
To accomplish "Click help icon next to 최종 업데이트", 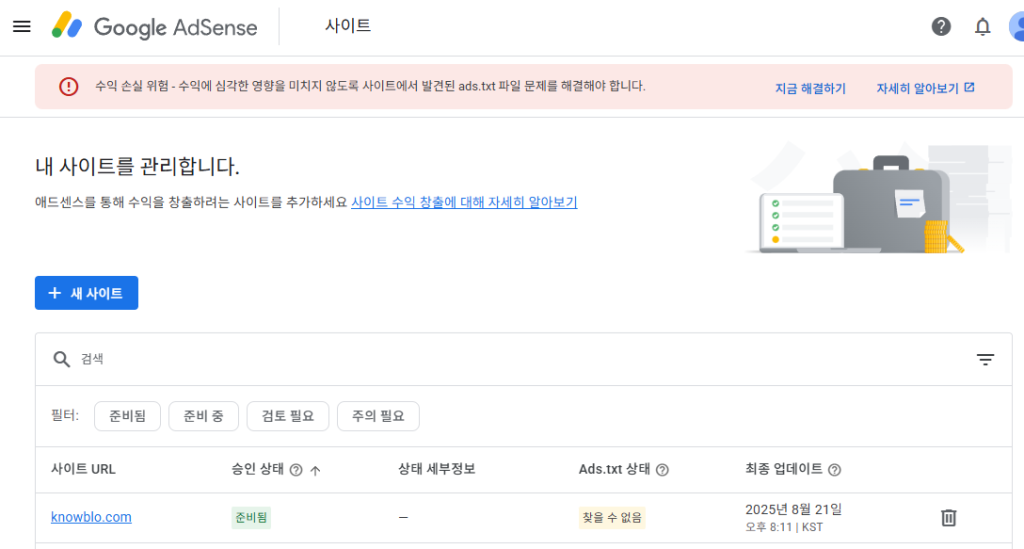I will point(835,470).
